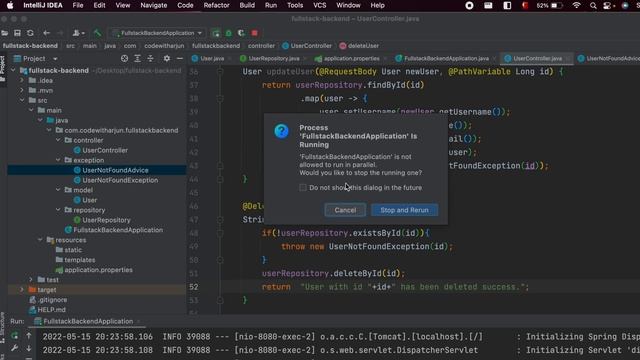Click the Save All floppy icon
This screenshot has width=640, height=360.
pos(17,33)
